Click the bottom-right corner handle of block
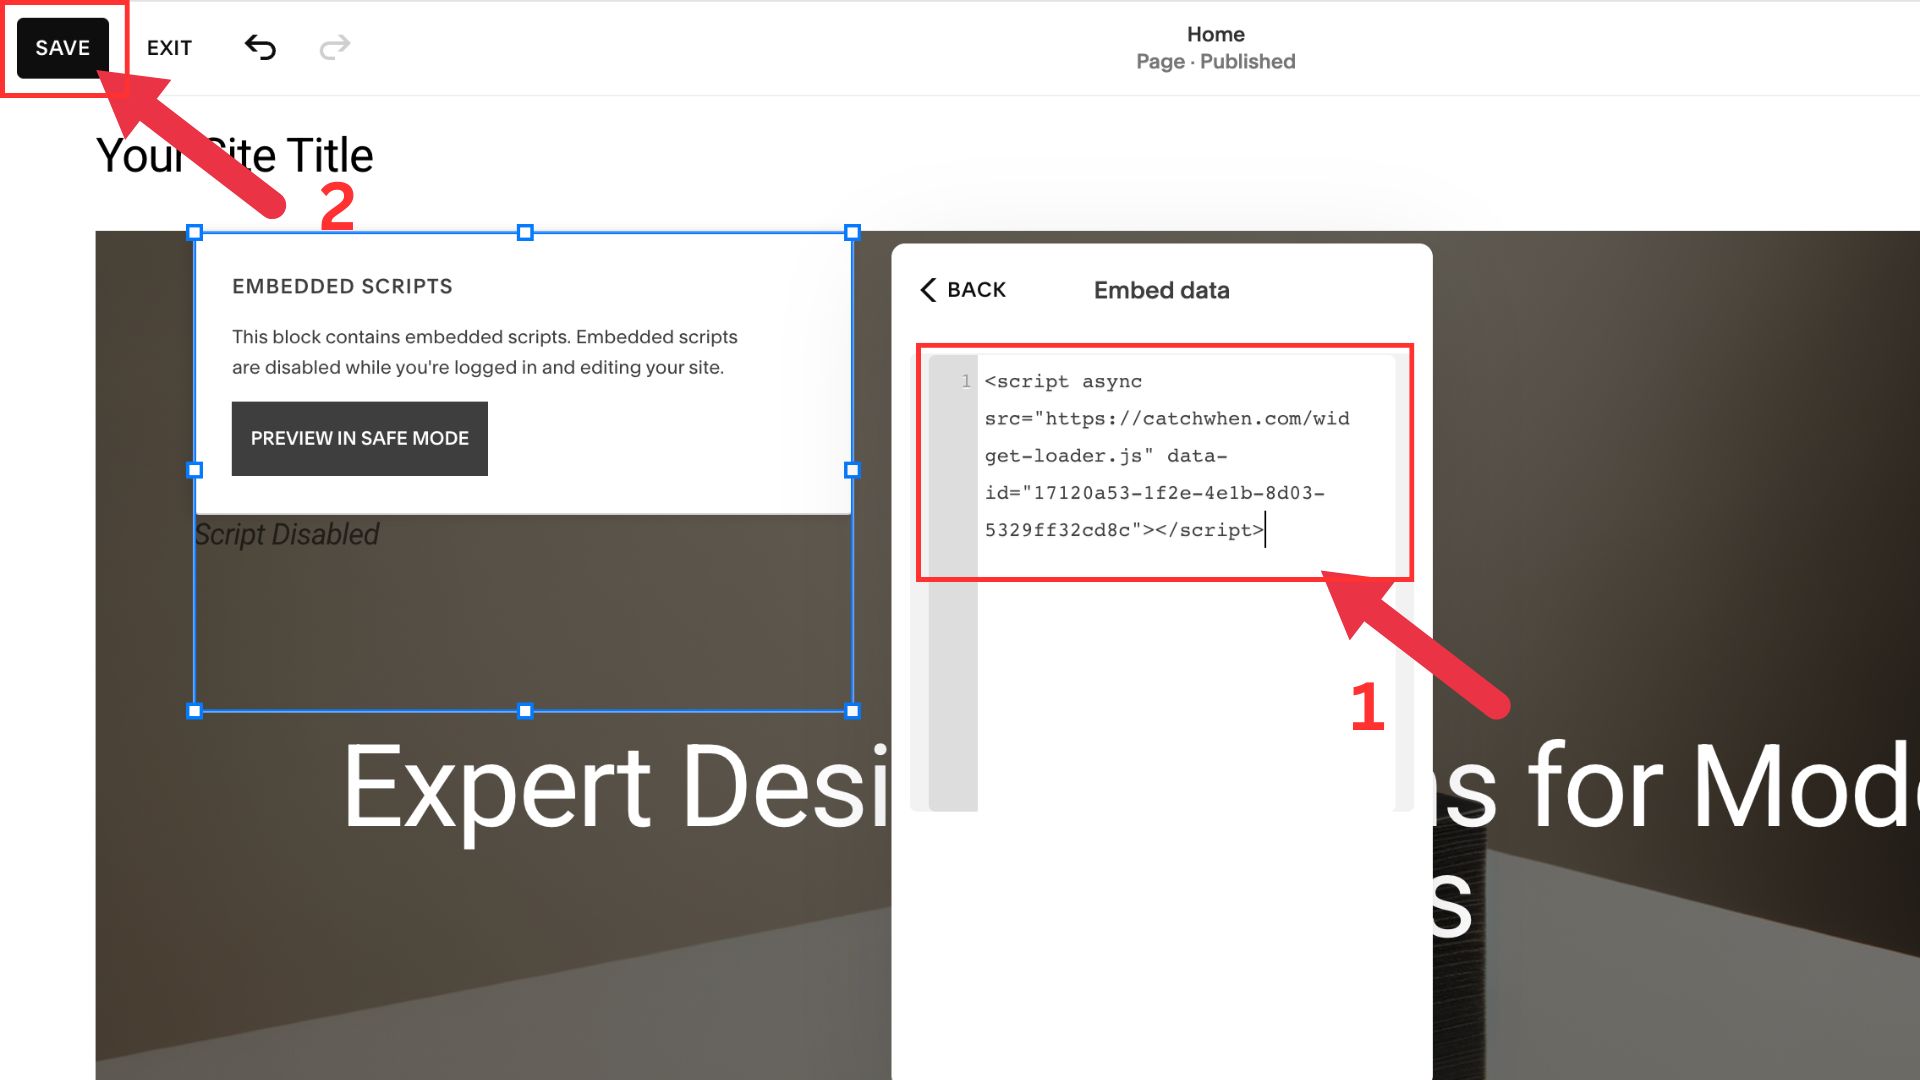This screenshot has width=1920, height=1080. (x=852, y=711)
